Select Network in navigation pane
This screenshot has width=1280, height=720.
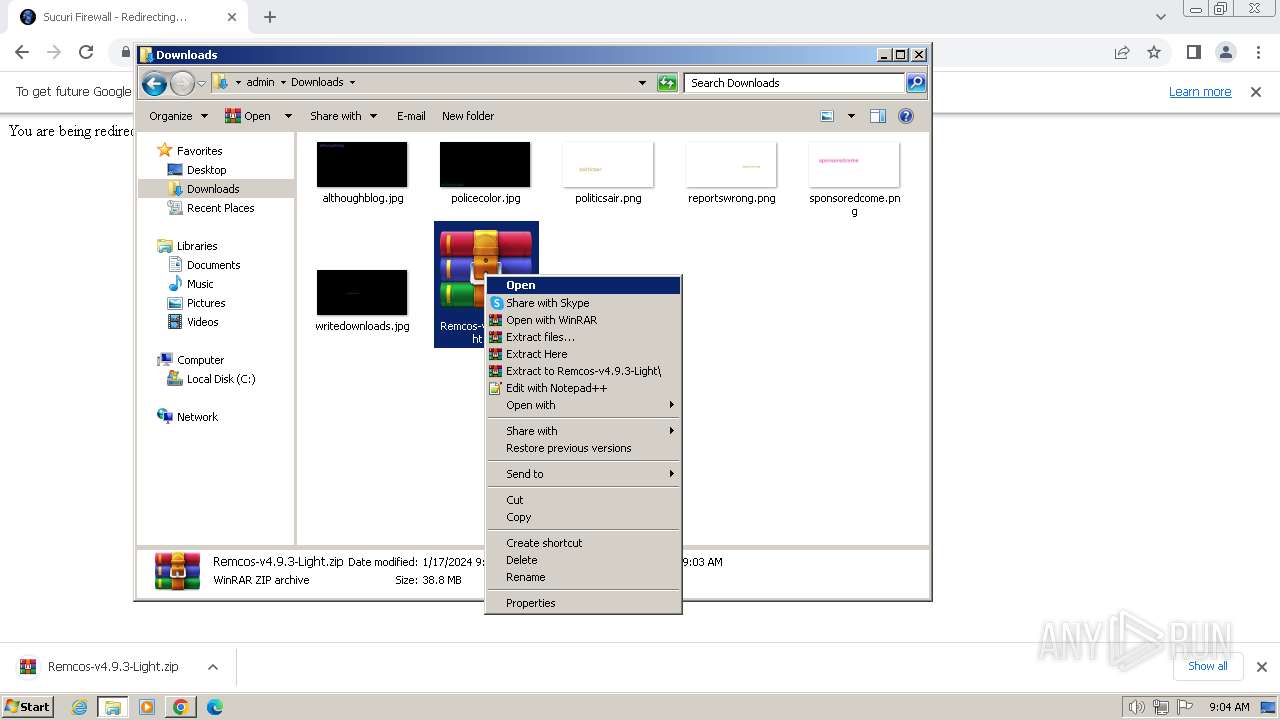tap(197, 417)
